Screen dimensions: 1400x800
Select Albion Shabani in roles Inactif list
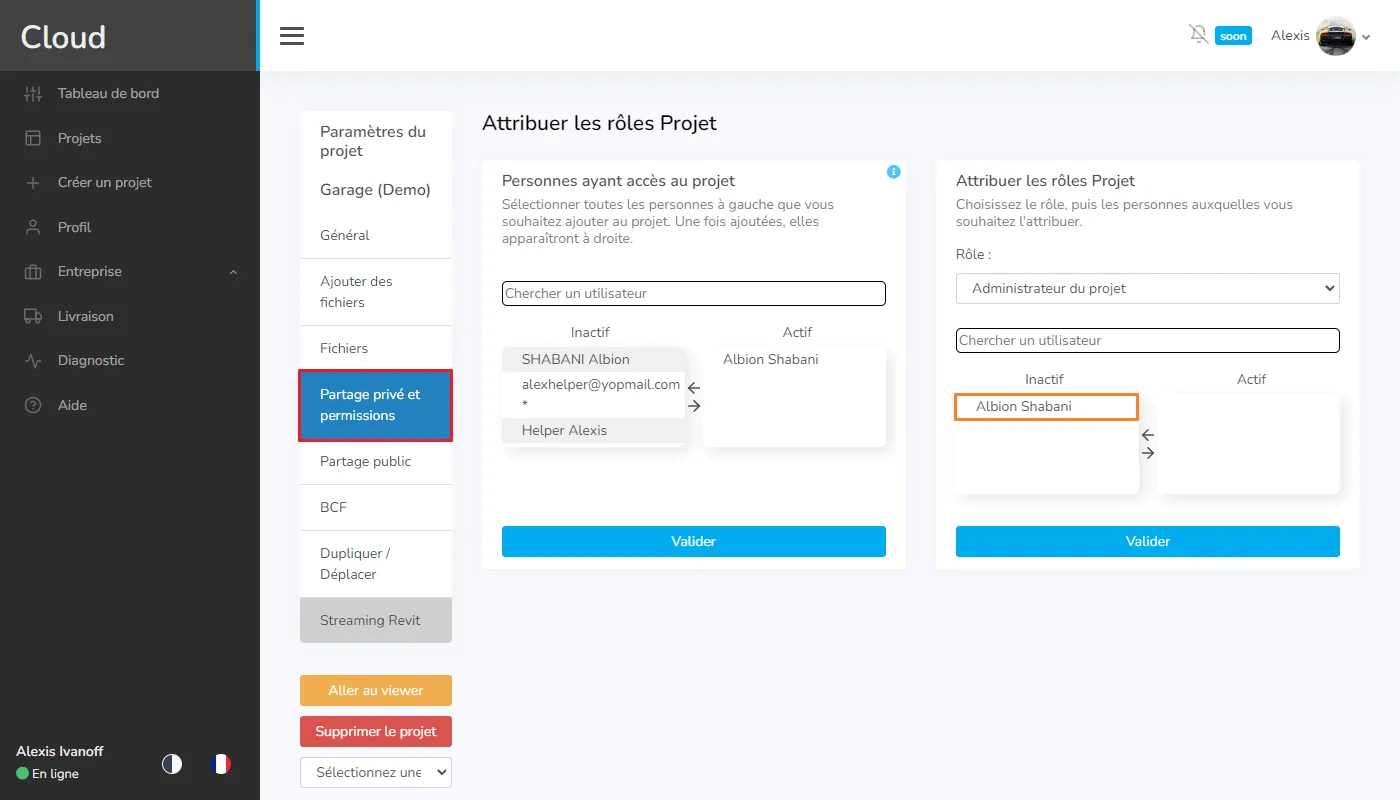click(1046, 406)
